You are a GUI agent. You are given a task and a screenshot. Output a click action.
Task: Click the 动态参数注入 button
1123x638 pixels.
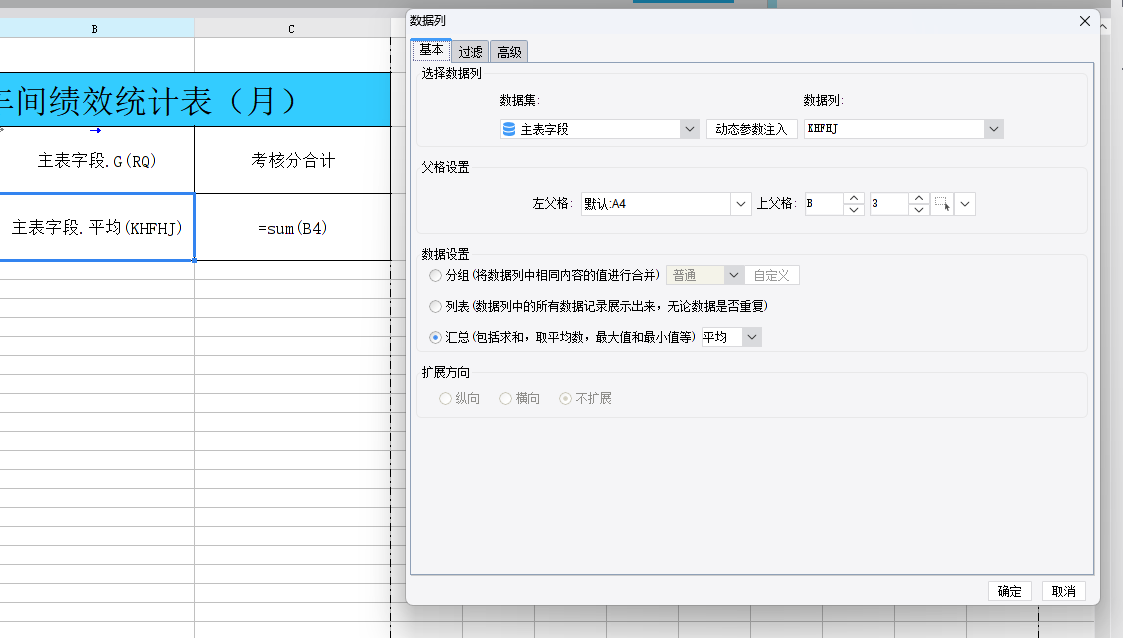[751, 129]
